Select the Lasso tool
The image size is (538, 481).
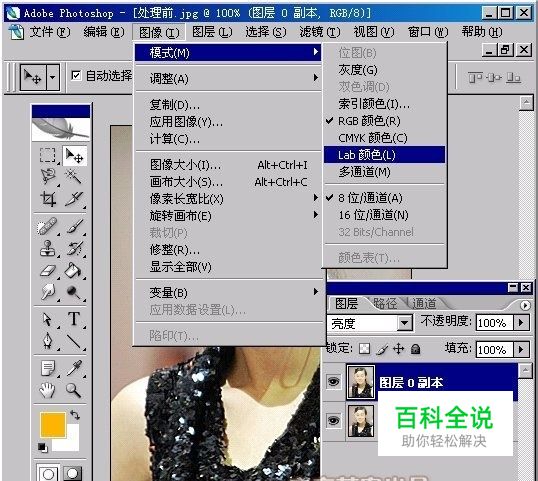(48, 176)
